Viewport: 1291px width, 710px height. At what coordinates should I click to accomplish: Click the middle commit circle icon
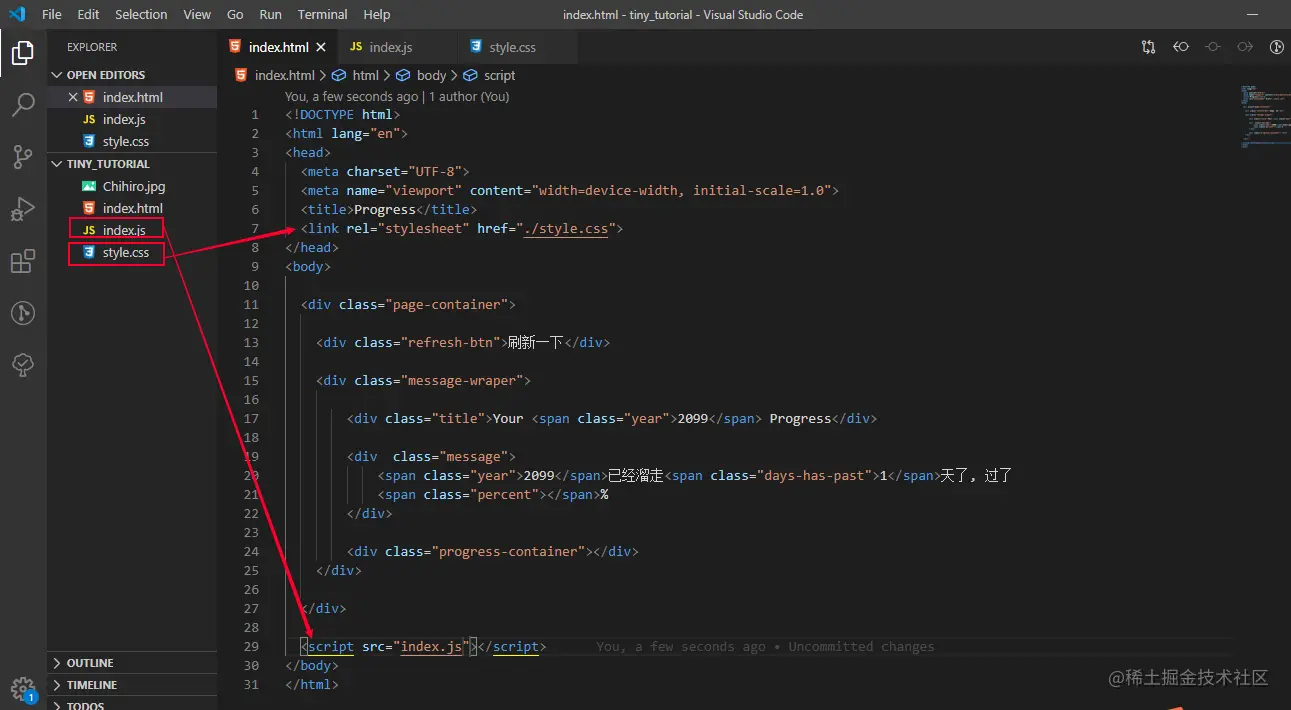(1213, 47)
